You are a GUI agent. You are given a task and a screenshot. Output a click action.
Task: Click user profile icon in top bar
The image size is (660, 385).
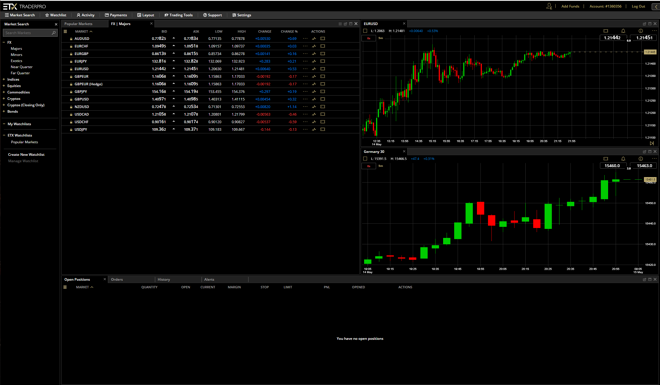point(549,6)
